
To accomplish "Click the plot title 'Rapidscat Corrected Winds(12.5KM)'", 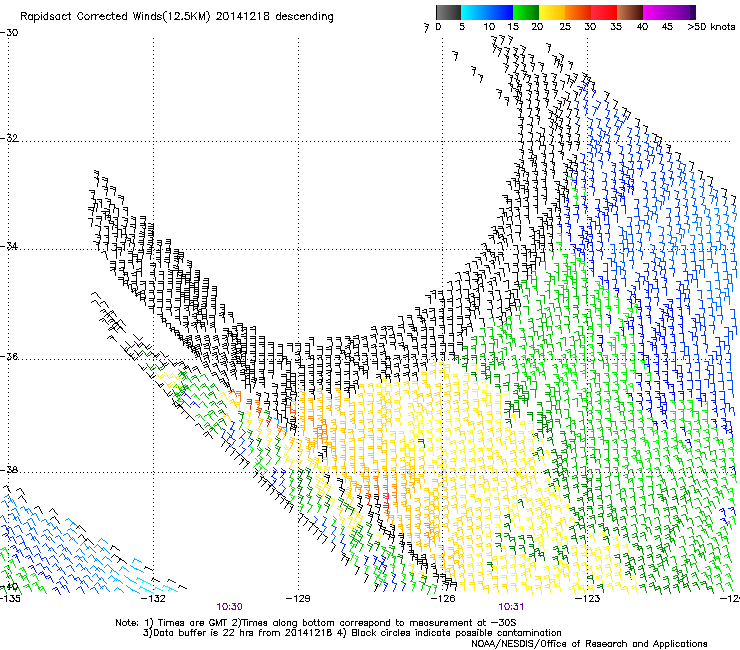I will click(x=115, y=17).
